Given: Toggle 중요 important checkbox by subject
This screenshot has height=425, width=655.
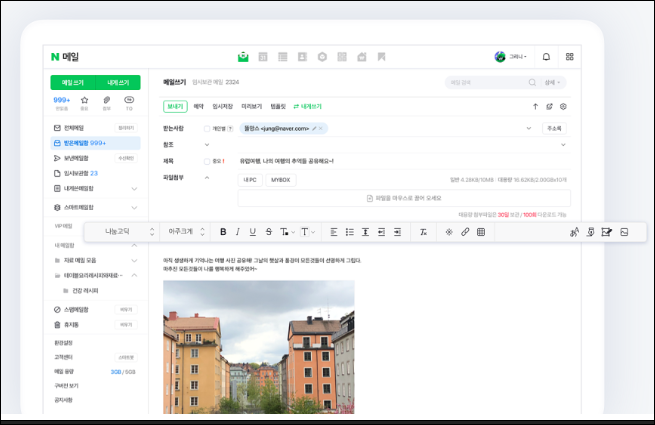Looking at the screenshot, I should 207,161.
